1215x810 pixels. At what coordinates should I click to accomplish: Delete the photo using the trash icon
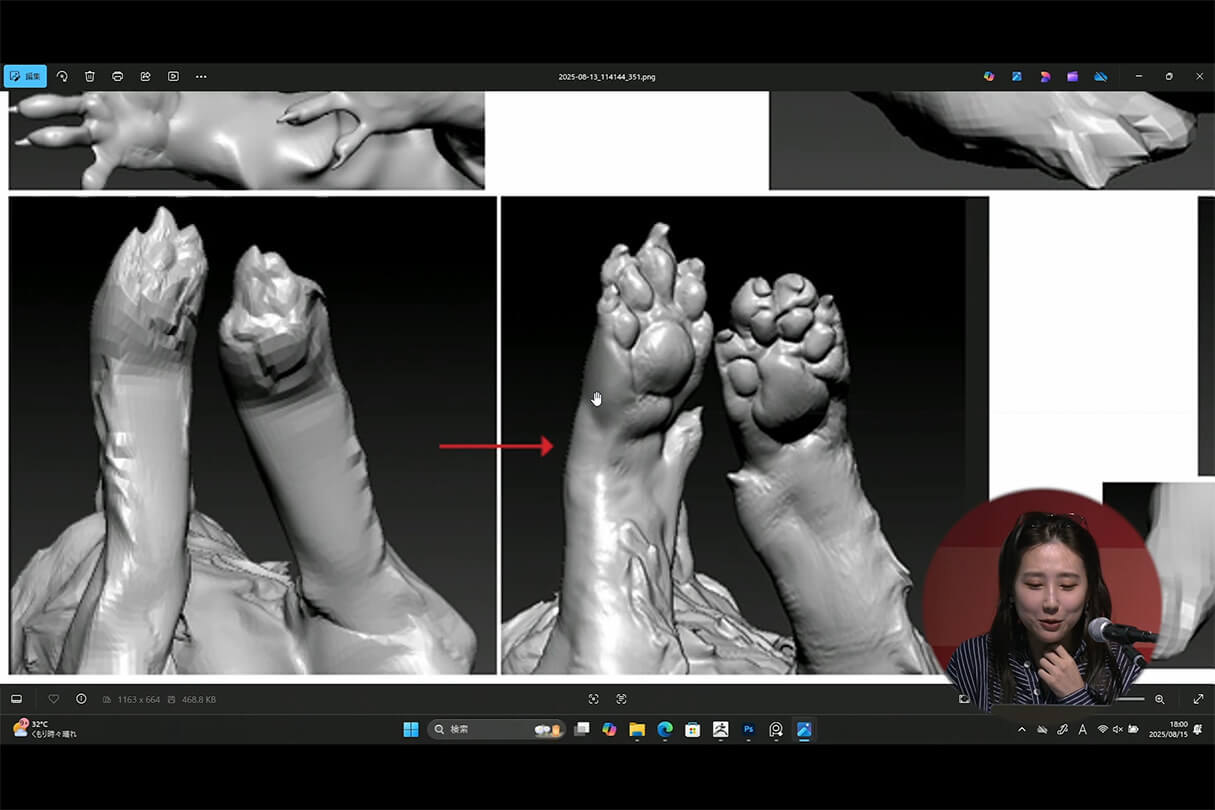click(x=90, y=76)
